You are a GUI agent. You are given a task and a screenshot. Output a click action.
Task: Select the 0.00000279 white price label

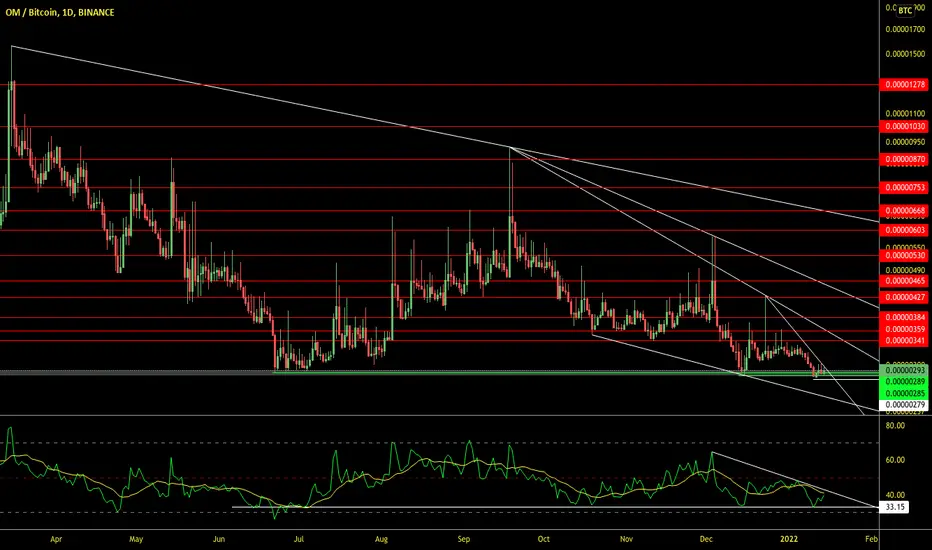pyautogui.click(x=903, y=406)
